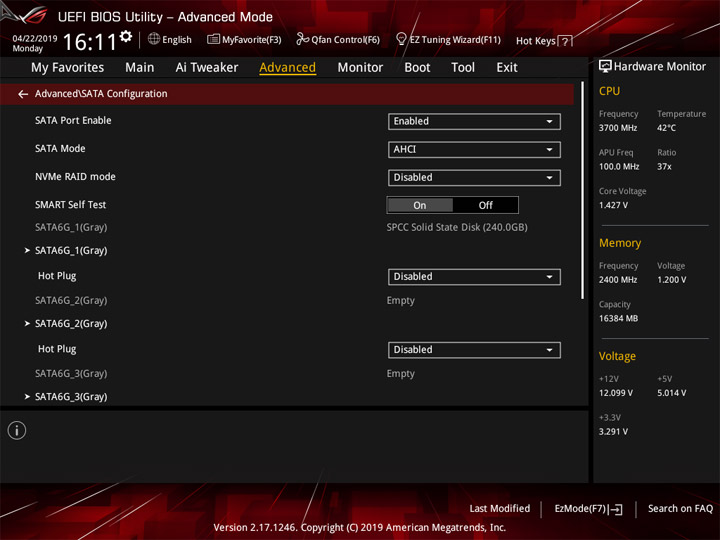This screenshot has width=720, height=540.
Task: Open Qfan Control(F6) fan icon
Action: pyautogui.click(x=302, y=39)
